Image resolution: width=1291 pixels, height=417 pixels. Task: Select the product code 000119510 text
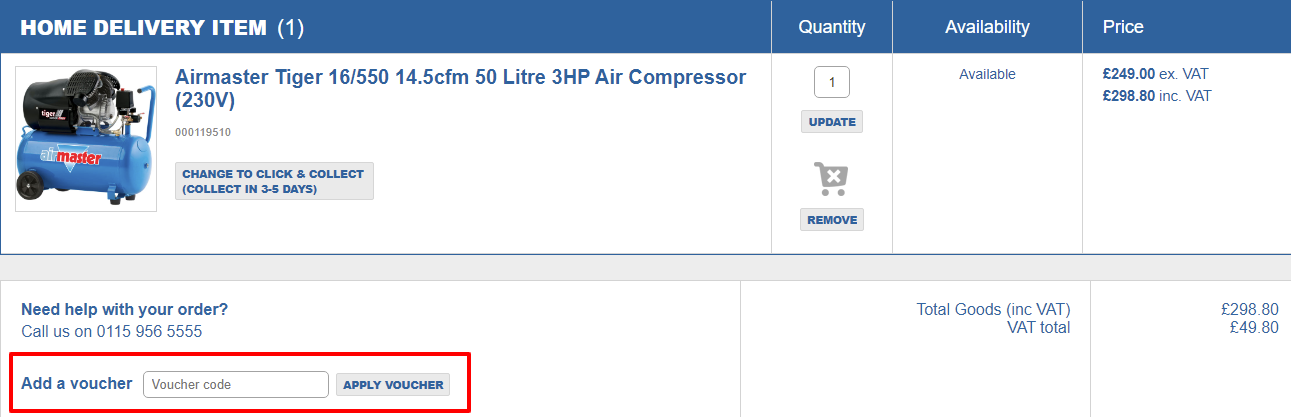tap(203, 132)
